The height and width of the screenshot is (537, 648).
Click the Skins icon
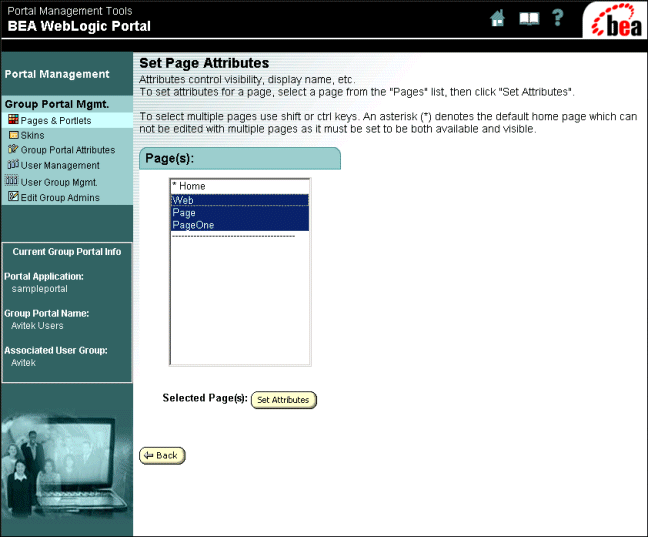coord(14,135)
